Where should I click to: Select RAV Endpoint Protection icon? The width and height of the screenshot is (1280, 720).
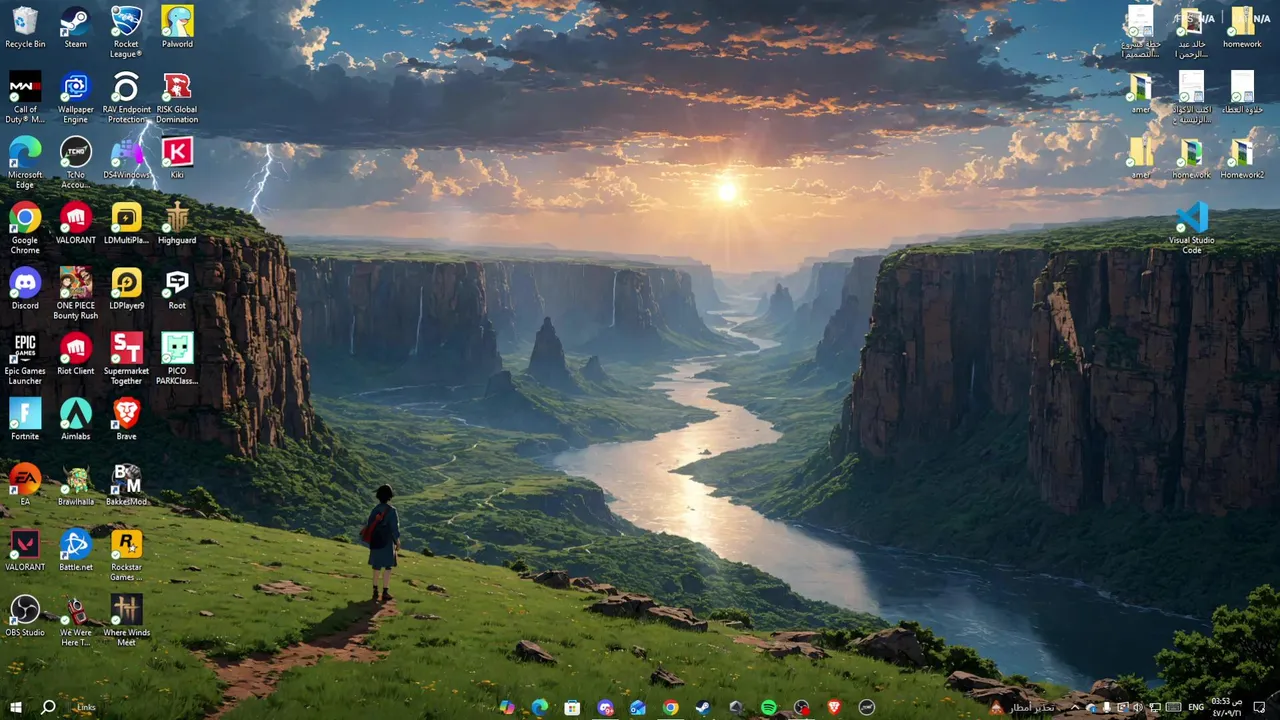pos(126,97)
